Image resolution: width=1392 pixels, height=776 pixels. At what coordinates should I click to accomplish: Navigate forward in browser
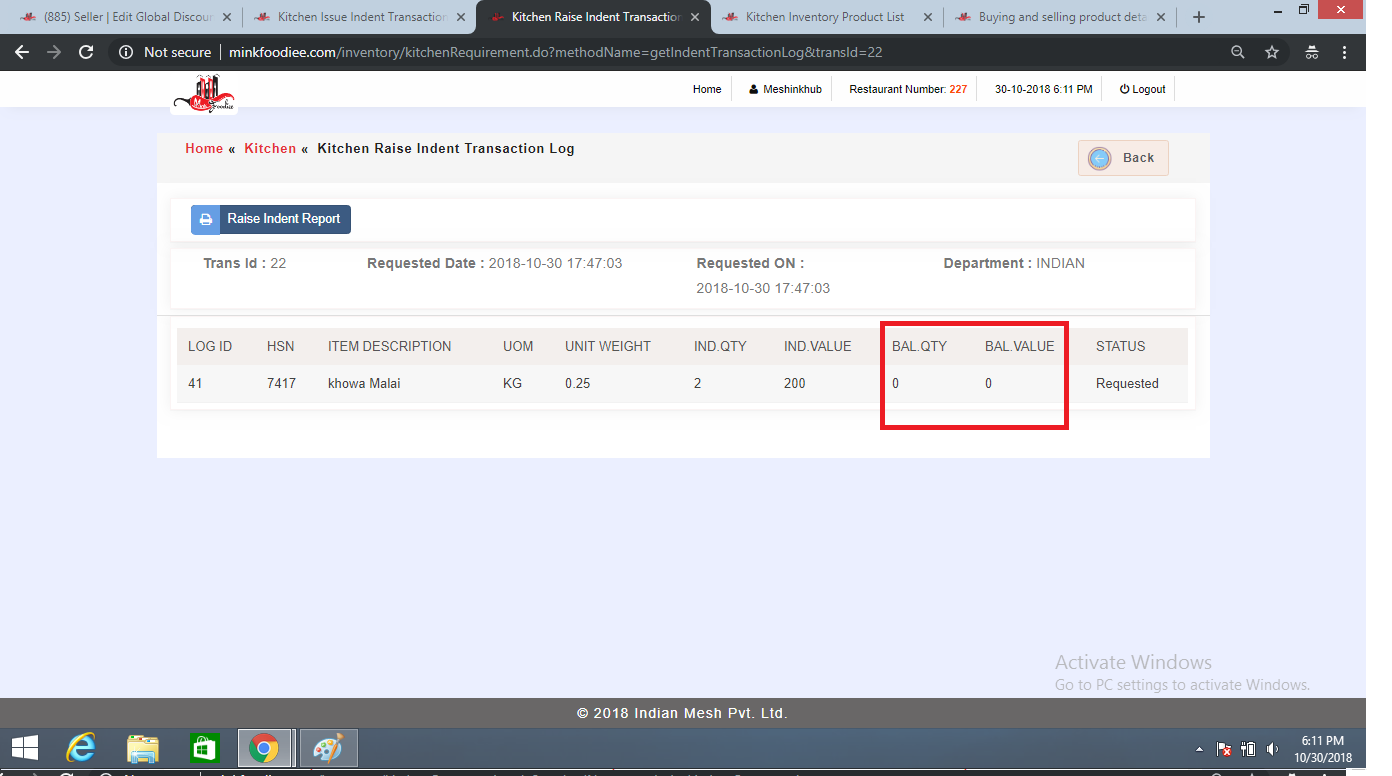click(x=54, y=52)
